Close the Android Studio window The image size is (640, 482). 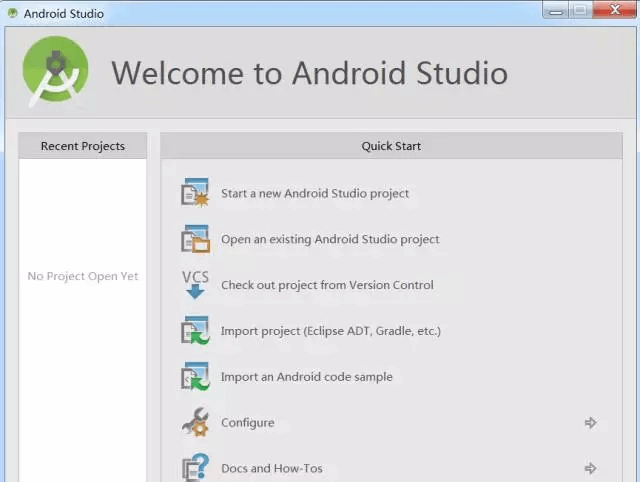click(x=615, y=10)
